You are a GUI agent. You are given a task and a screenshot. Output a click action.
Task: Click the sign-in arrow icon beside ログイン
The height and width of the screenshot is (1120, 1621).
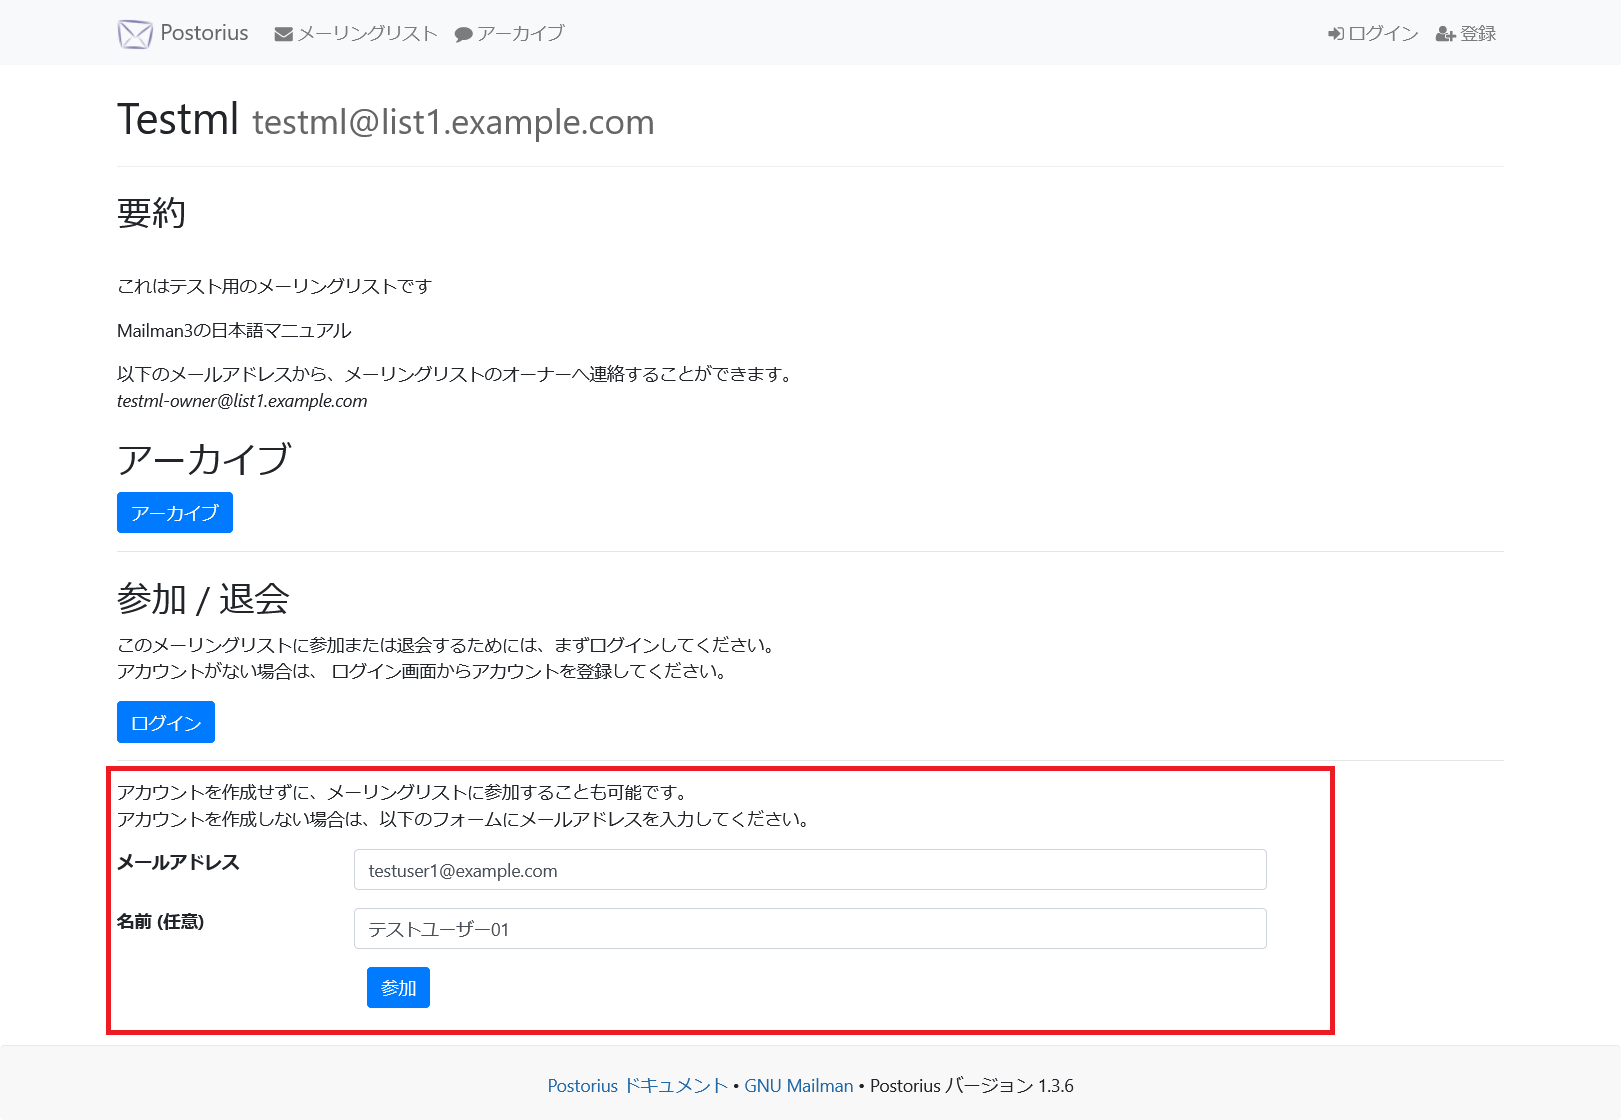tap(1336, 34)
